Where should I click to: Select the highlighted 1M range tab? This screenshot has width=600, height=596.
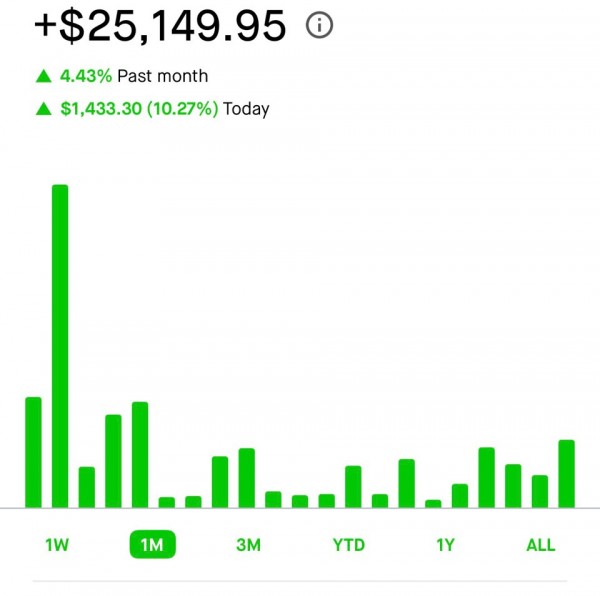(152, 545)
